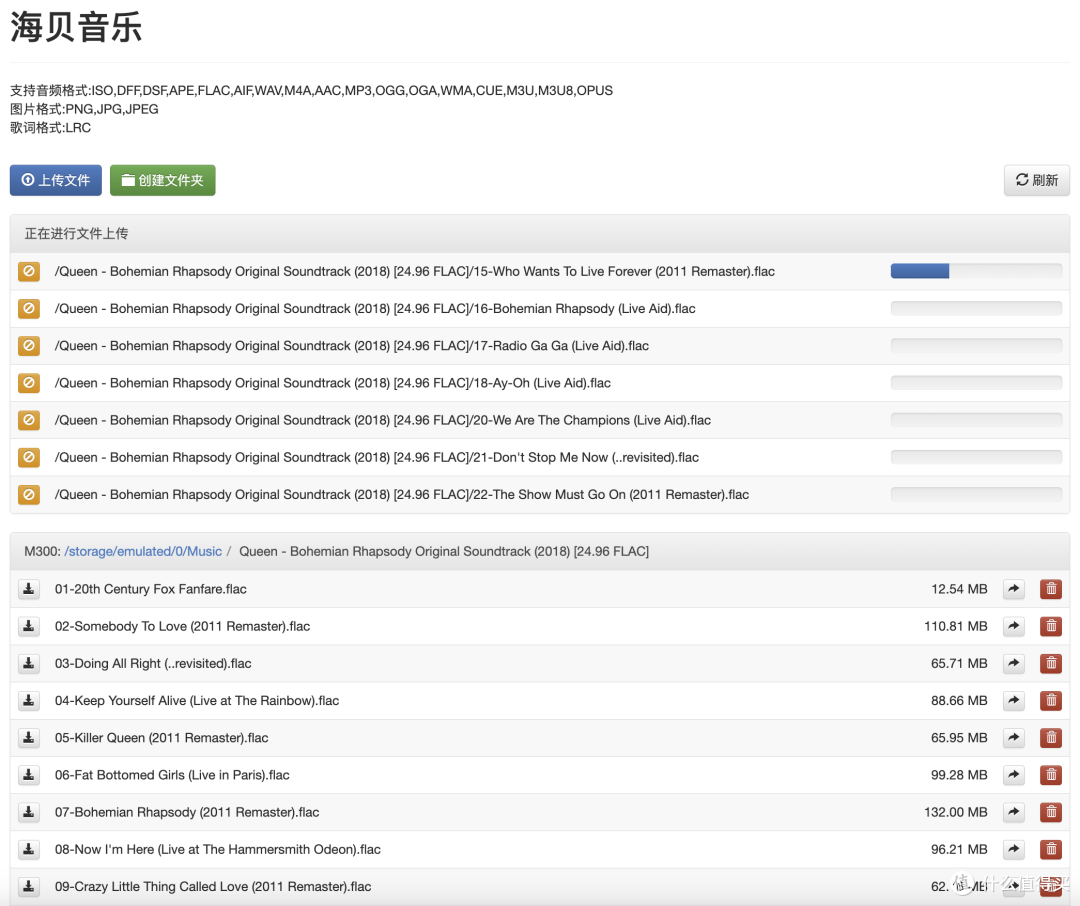The height and width of the screenshot is (906, 1080).
Task: Download 09-Crazy Little Thing Called Love file
Action: (x=29, y=887)
